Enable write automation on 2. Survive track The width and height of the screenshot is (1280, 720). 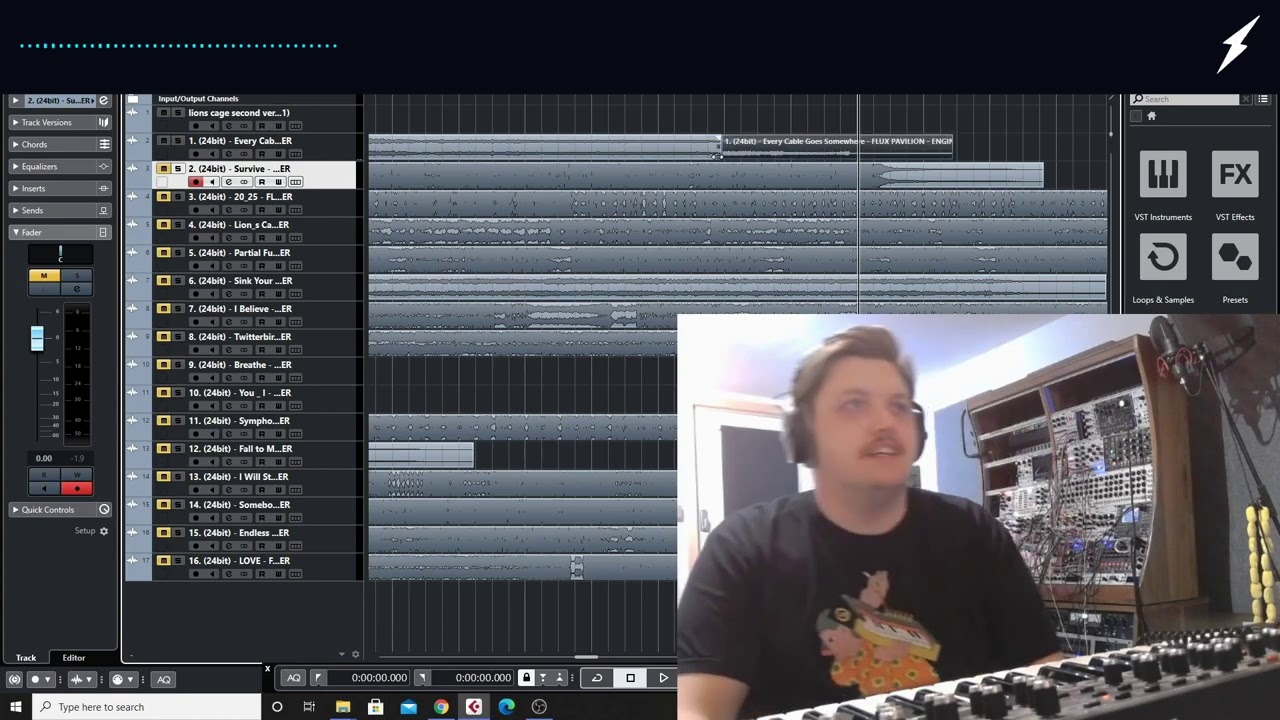pyautogui.click(x=278, y=182)
